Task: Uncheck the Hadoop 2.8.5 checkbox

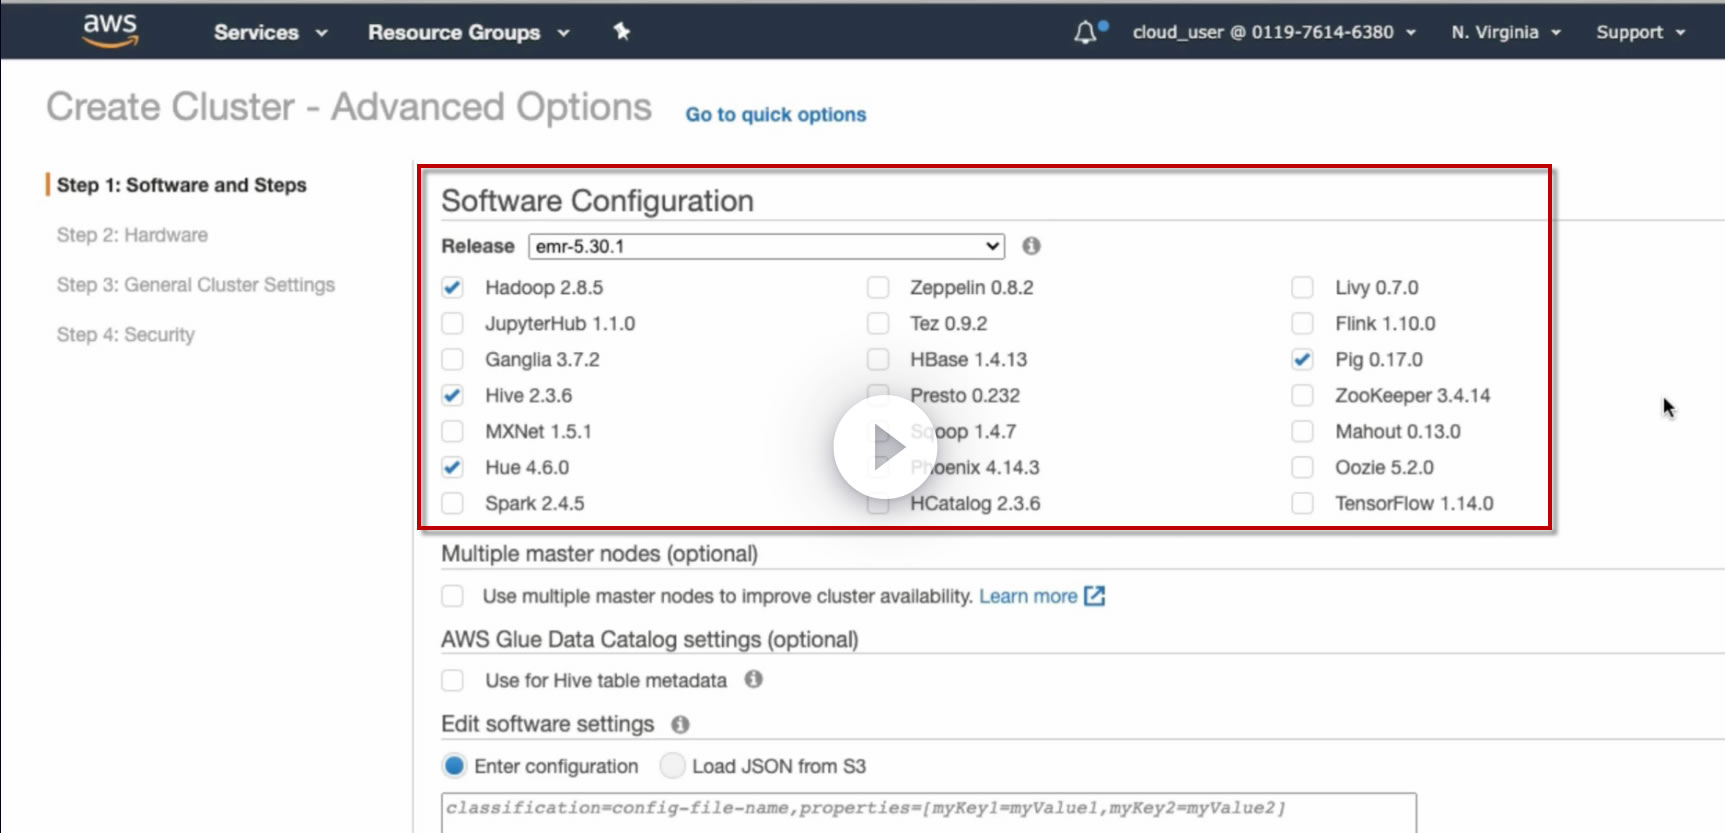Action: point(453,288)
